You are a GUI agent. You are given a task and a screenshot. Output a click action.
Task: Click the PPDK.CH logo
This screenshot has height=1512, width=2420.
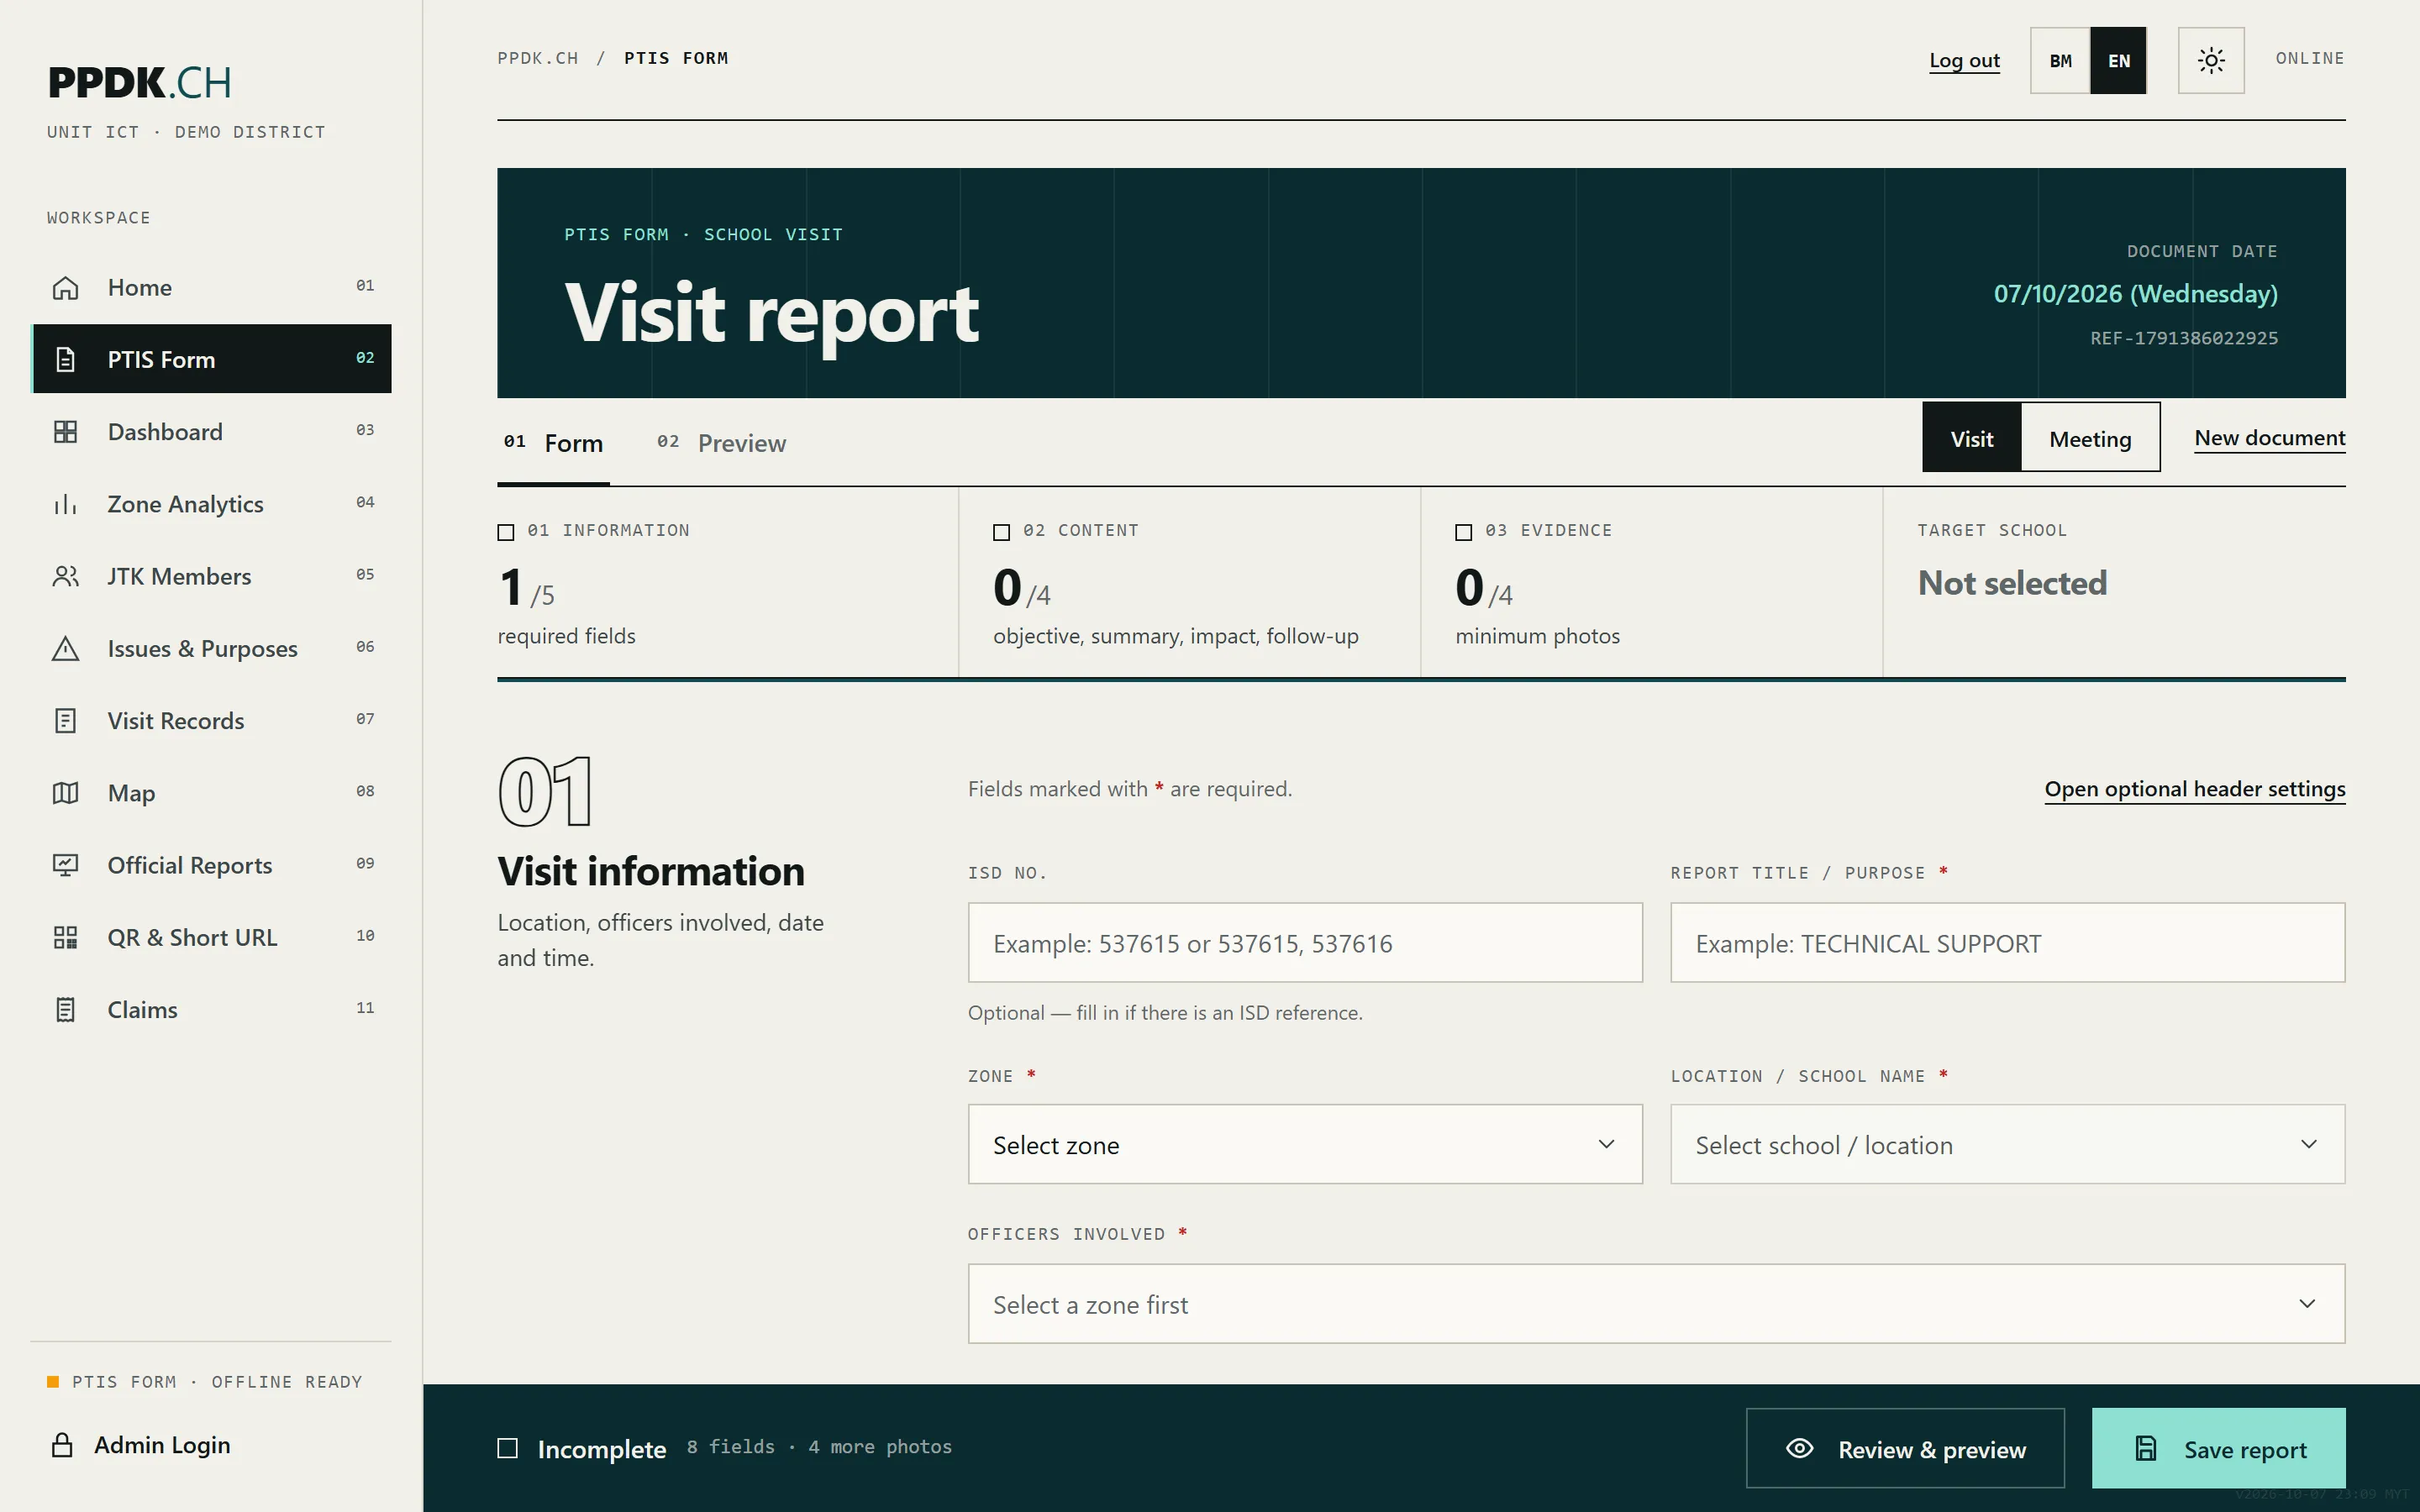pos(140,82)
